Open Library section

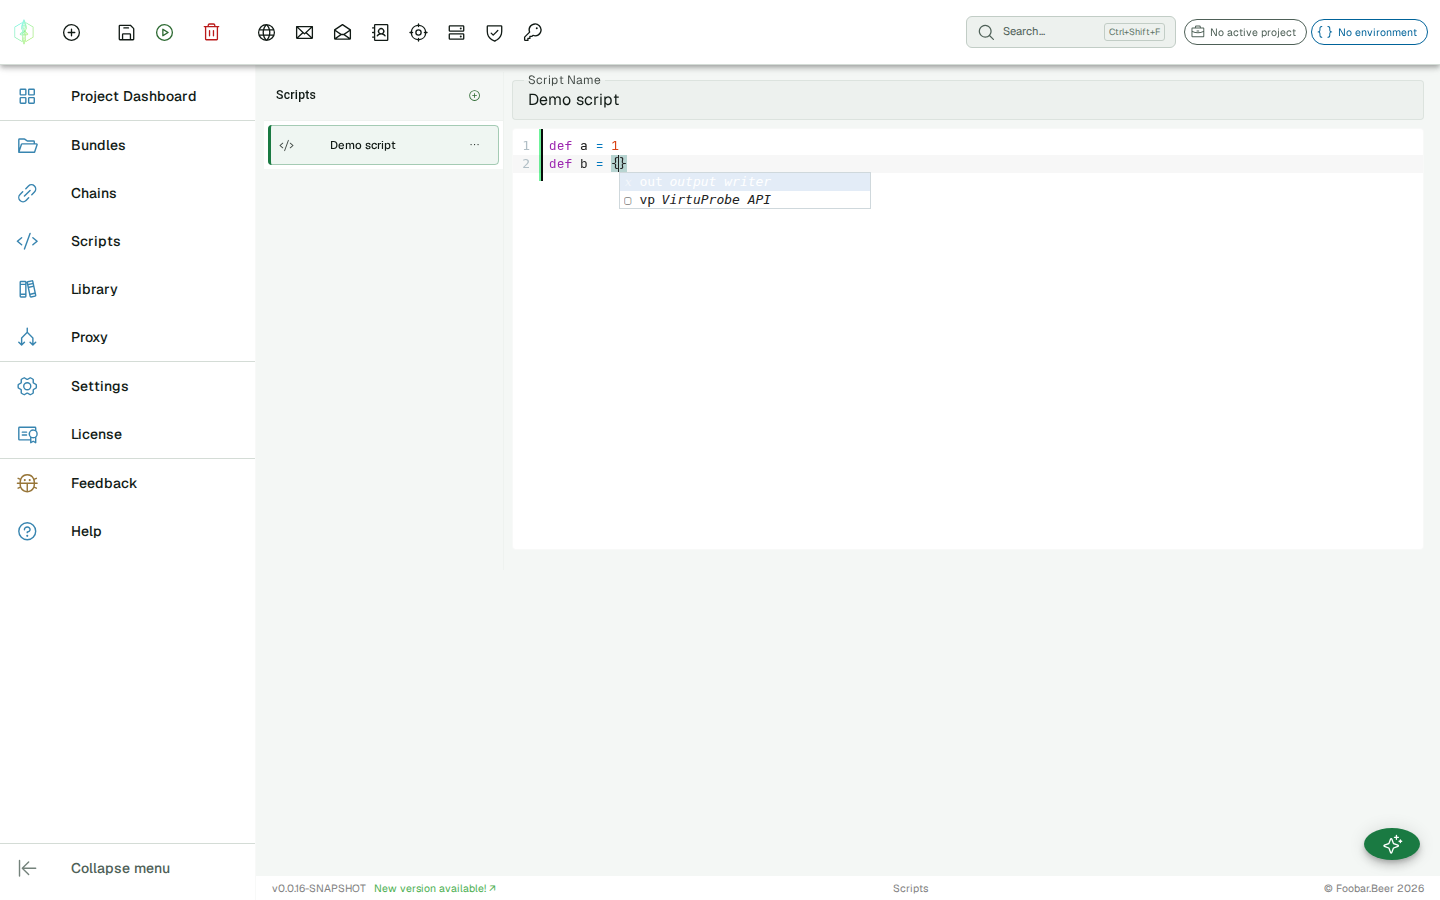point(128,289)
